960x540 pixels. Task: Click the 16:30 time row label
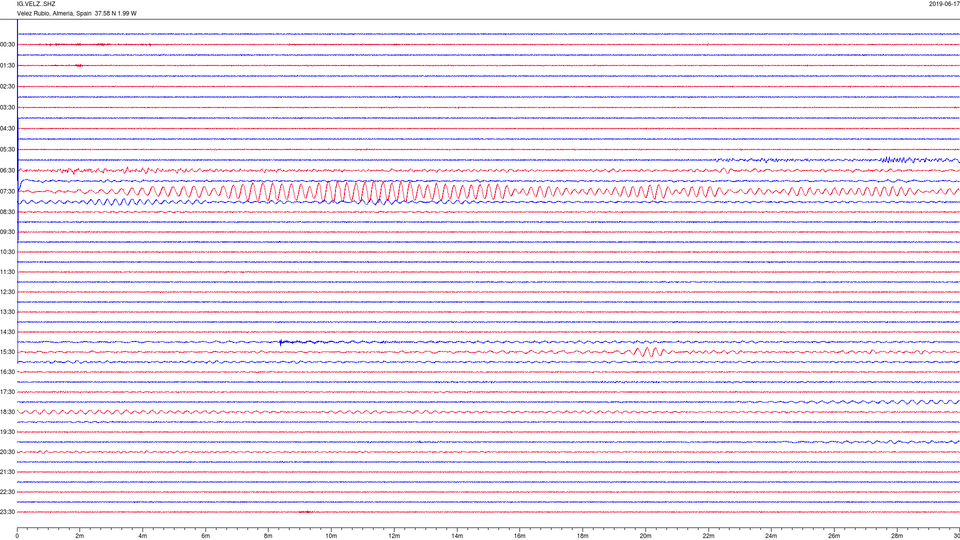coord(7,372)
